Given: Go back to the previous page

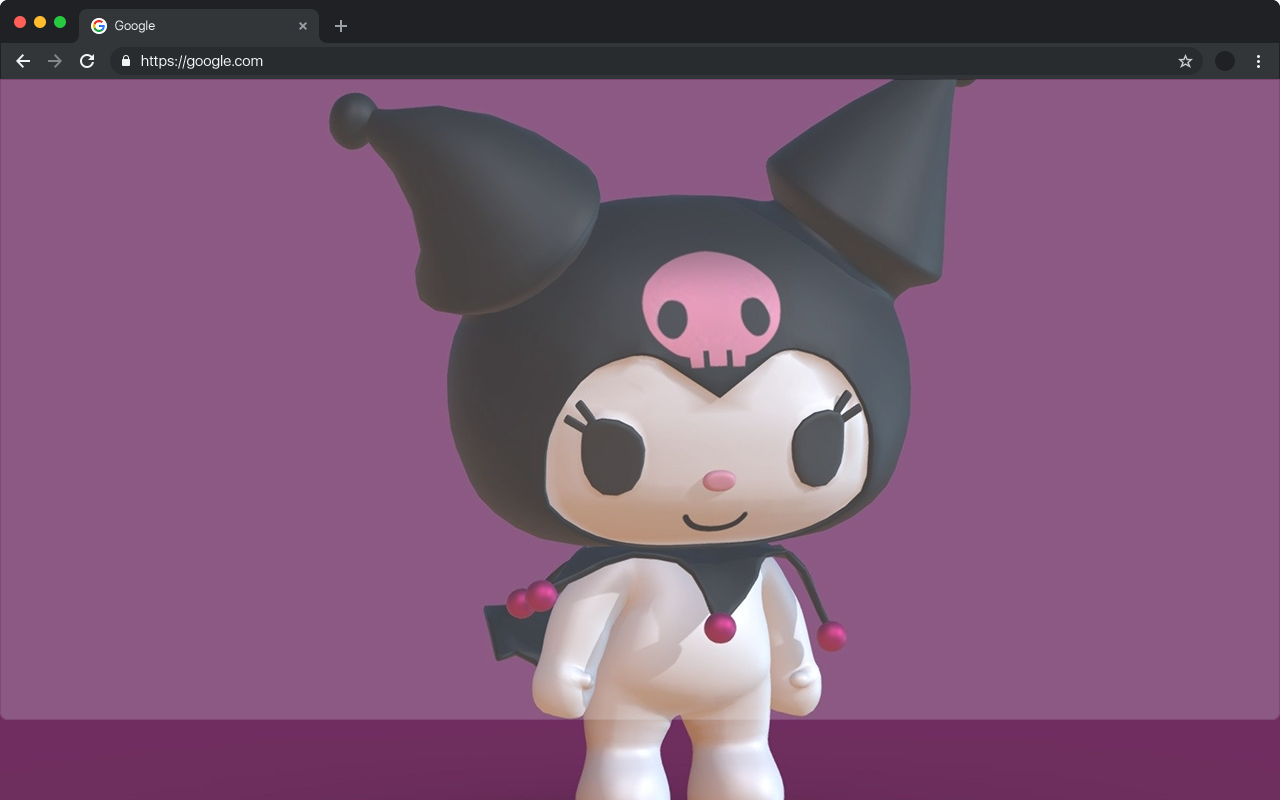Looking at the screenshot, I should [23, 61].
